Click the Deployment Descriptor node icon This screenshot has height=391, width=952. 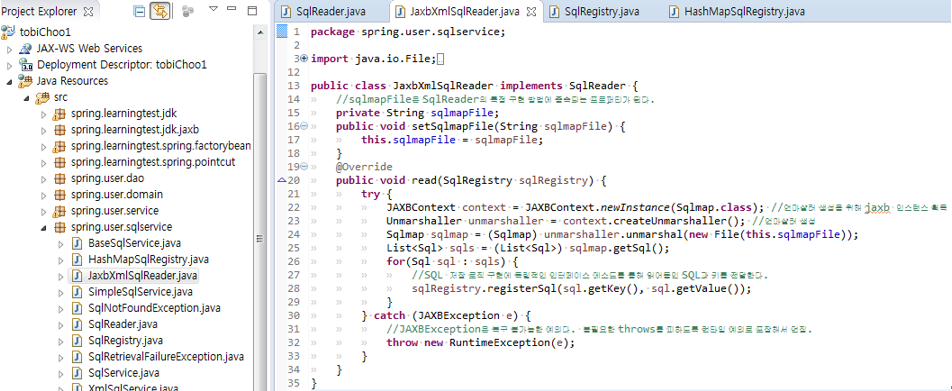26,65
